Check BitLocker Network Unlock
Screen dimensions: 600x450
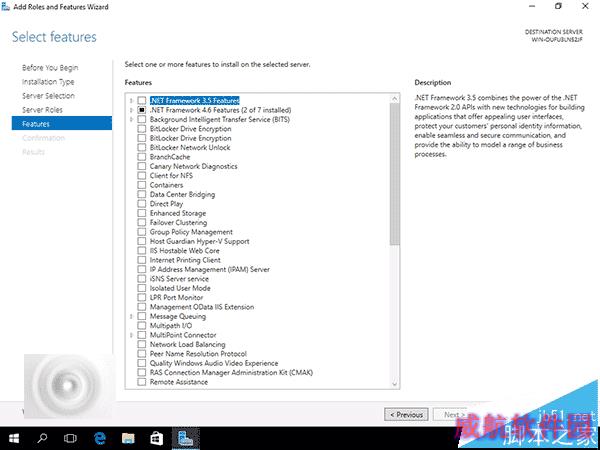pyautogui.click(x=142, y=147)
